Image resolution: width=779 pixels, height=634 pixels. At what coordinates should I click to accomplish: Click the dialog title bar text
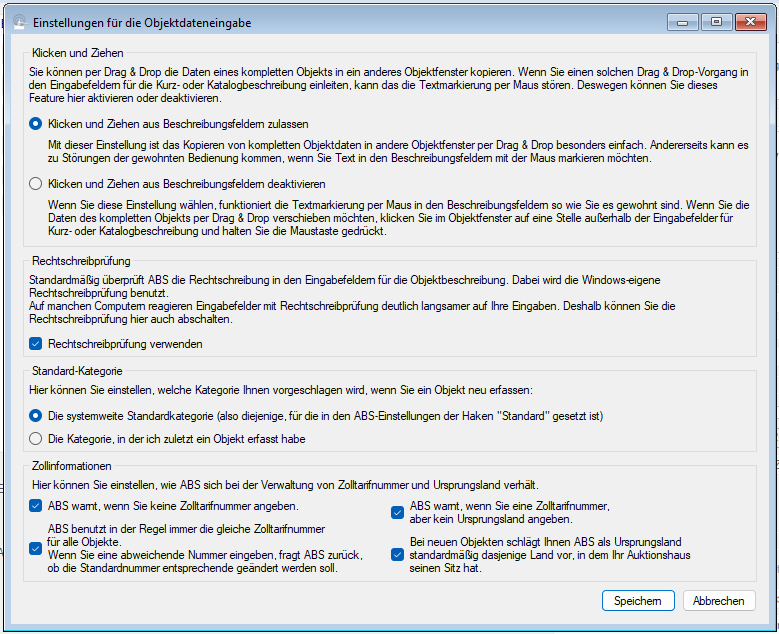[x=142, y=21]
